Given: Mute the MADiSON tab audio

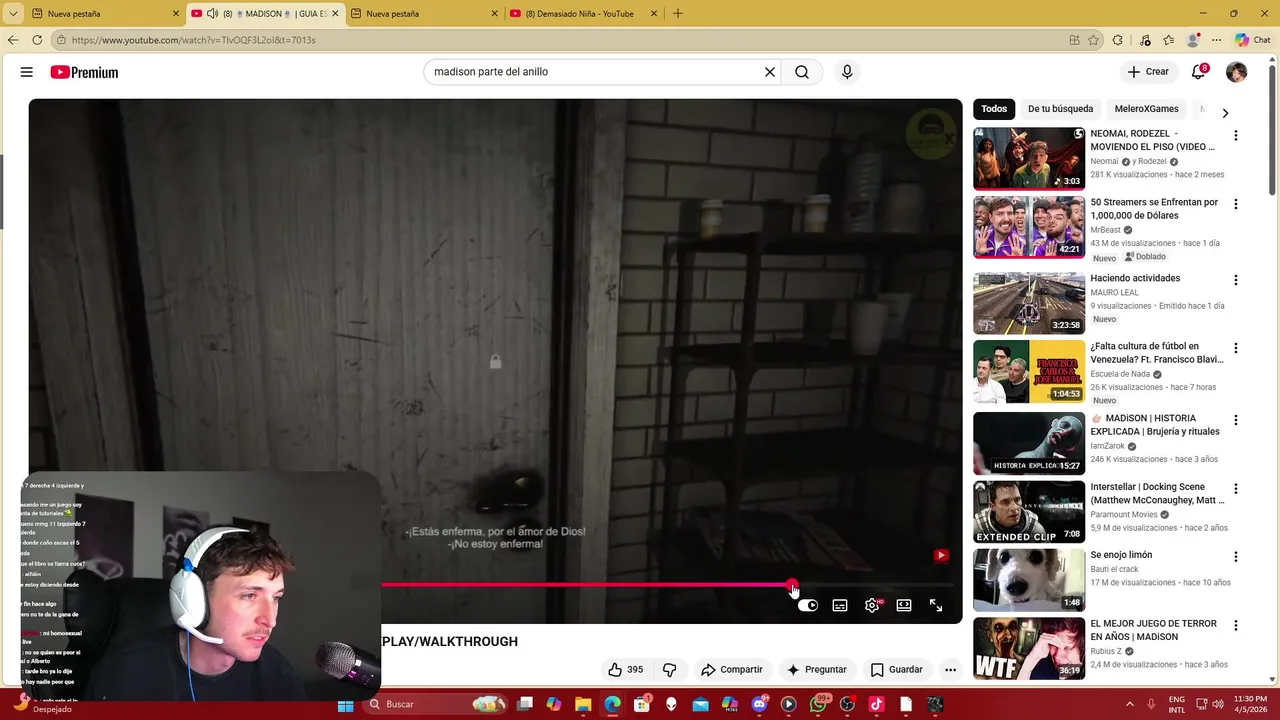Looking at the screenshot, I should 212,13.
